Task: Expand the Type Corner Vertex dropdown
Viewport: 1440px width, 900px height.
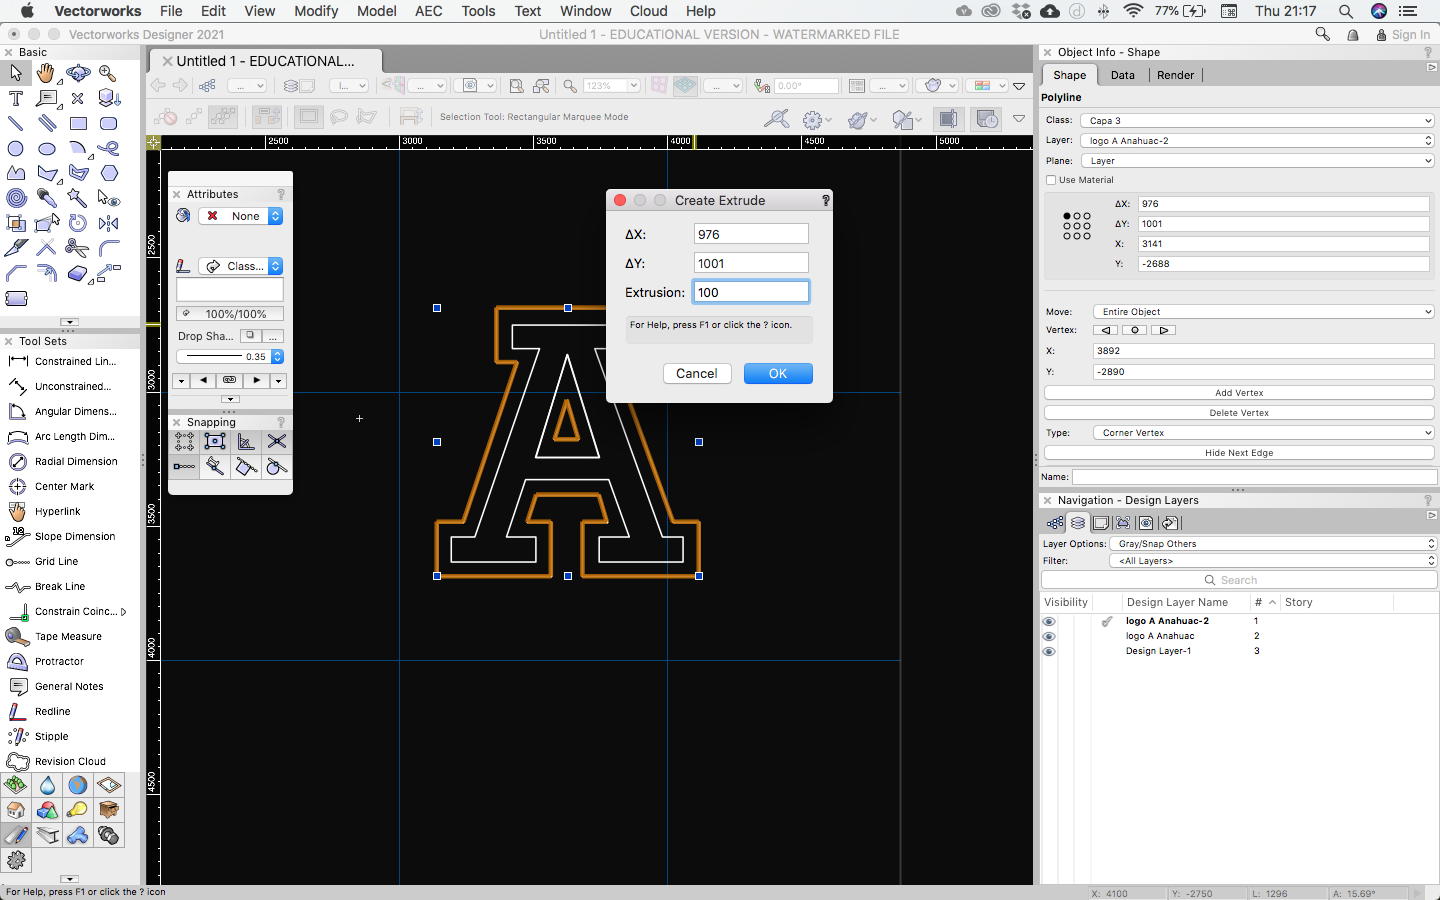Action: pyautogui.click(x=1263, y=433)
